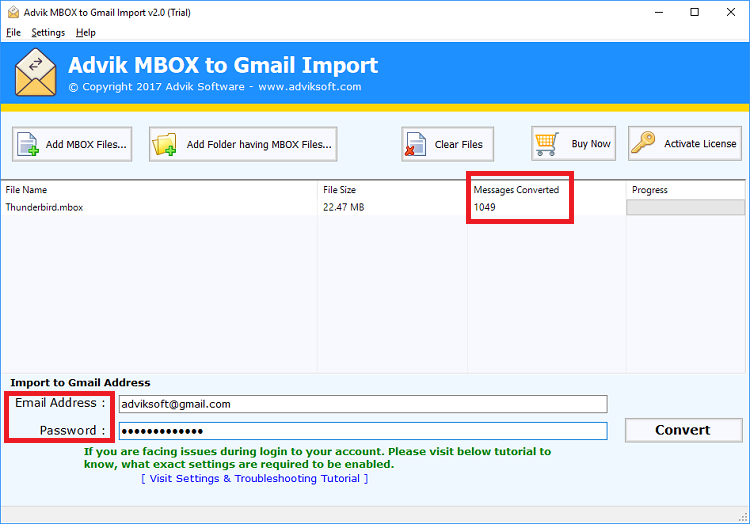Click the Clear Files label
Image resolution: width=750 pixels, height=524 pixels.
(459, 144)
